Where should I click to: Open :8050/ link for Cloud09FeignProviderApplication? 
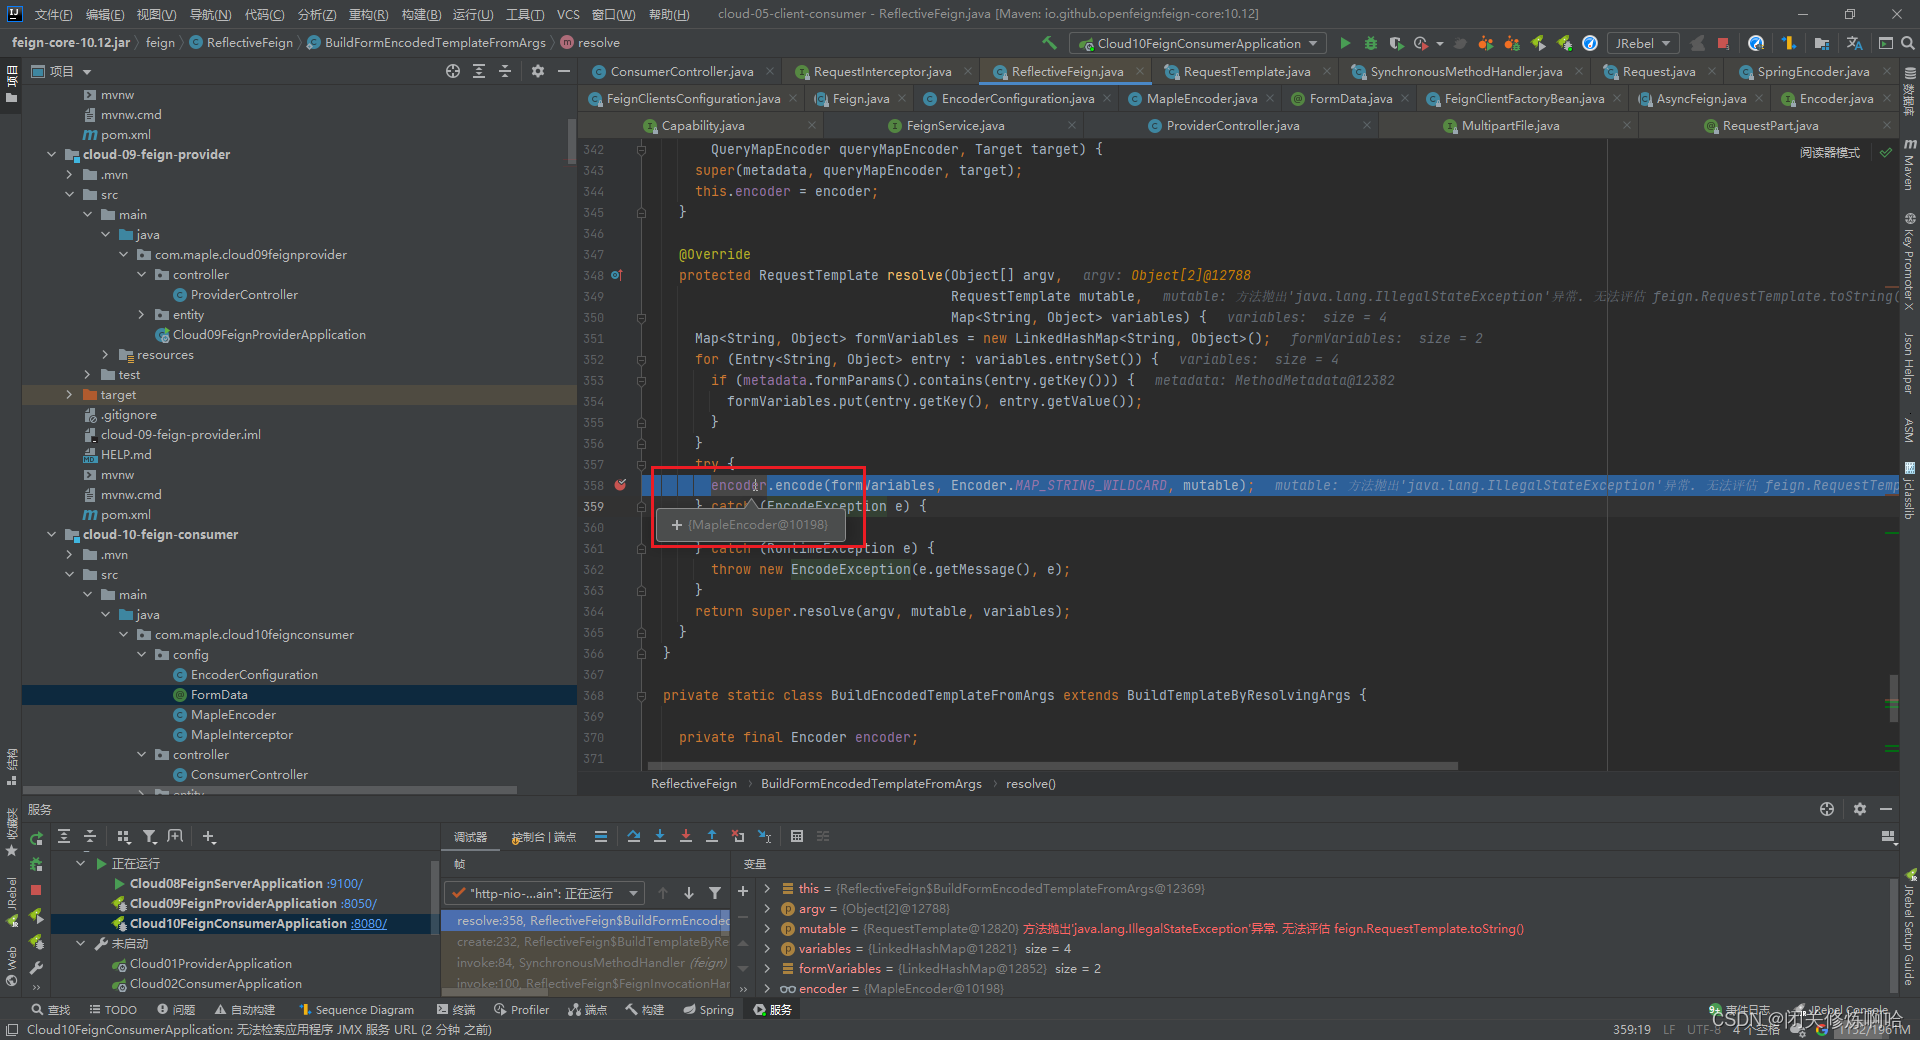click(358, 904)
